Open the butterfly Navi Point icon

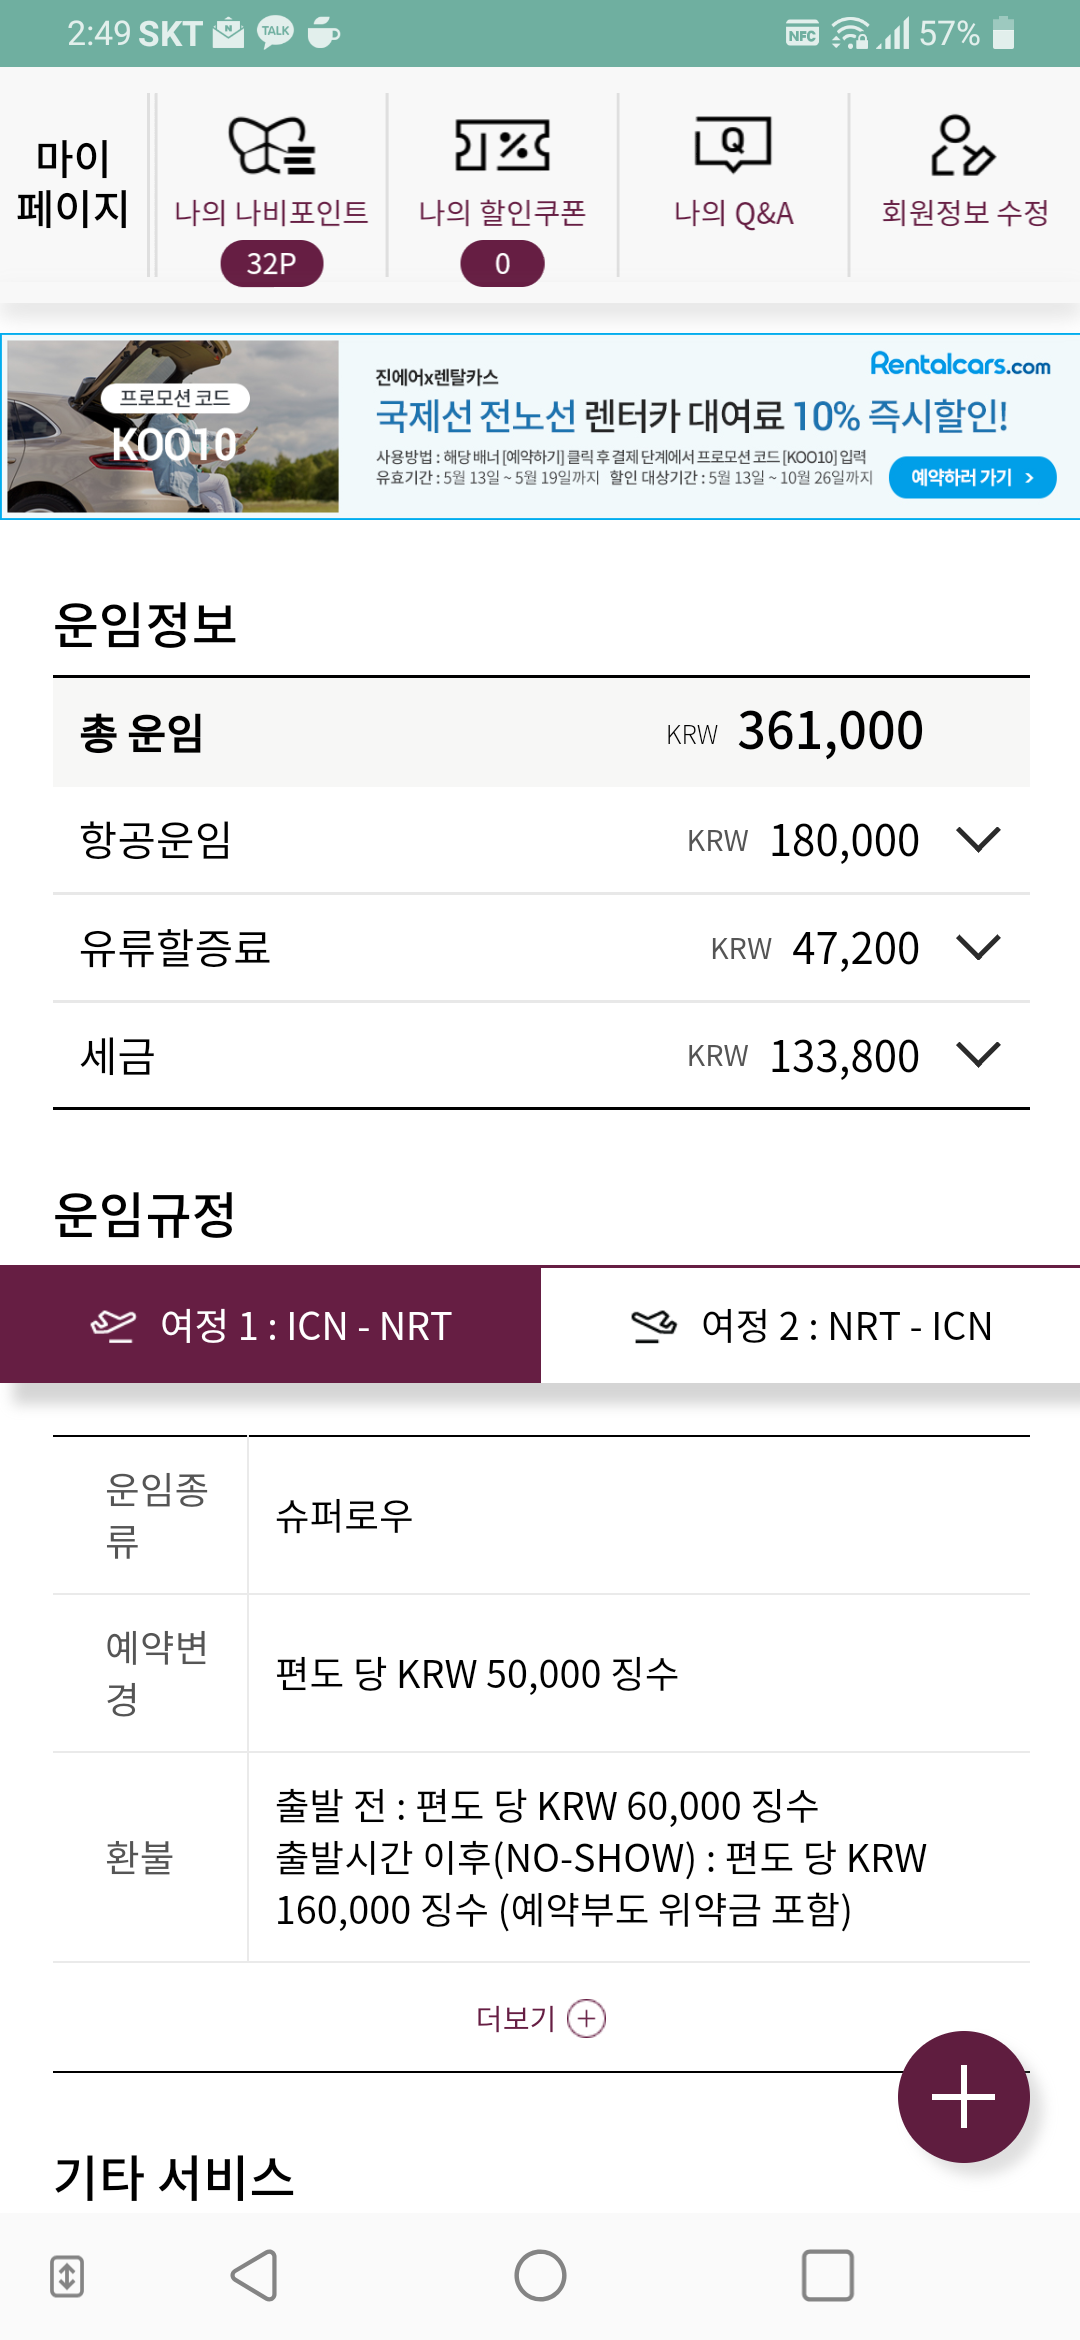point(271,146)
